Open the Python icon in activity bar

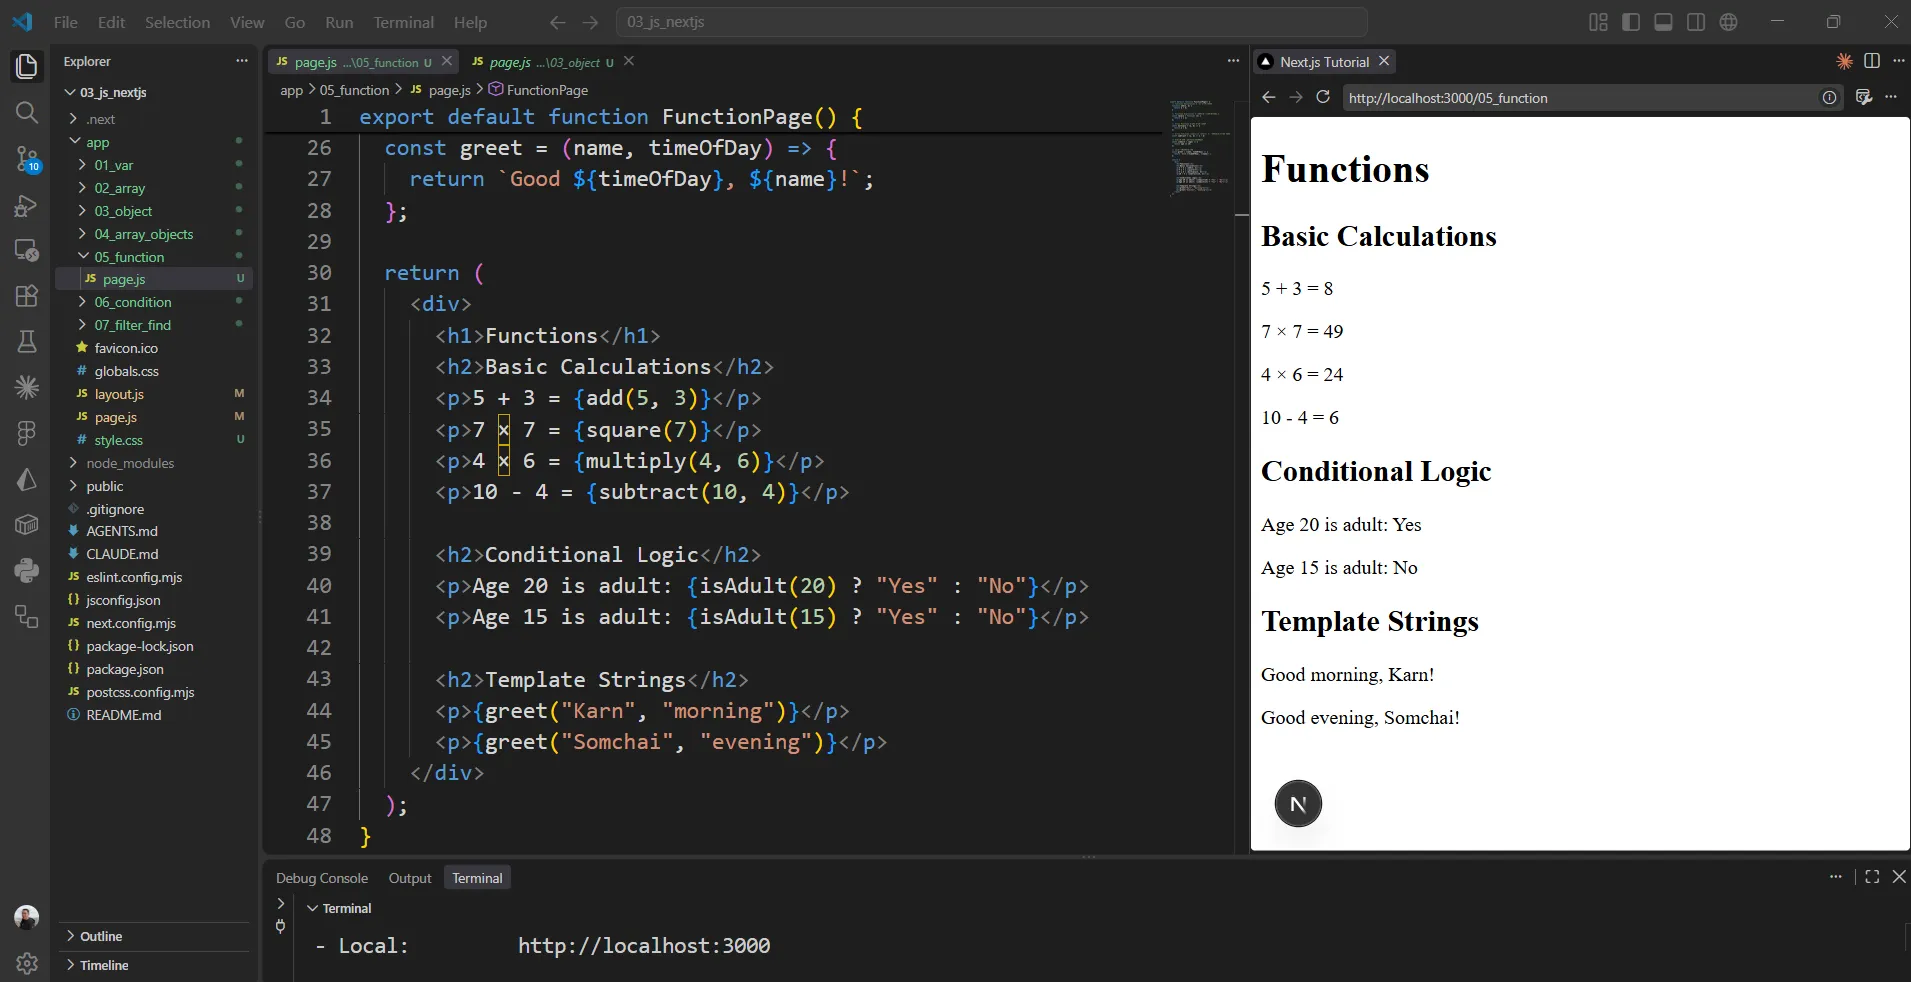27,570
